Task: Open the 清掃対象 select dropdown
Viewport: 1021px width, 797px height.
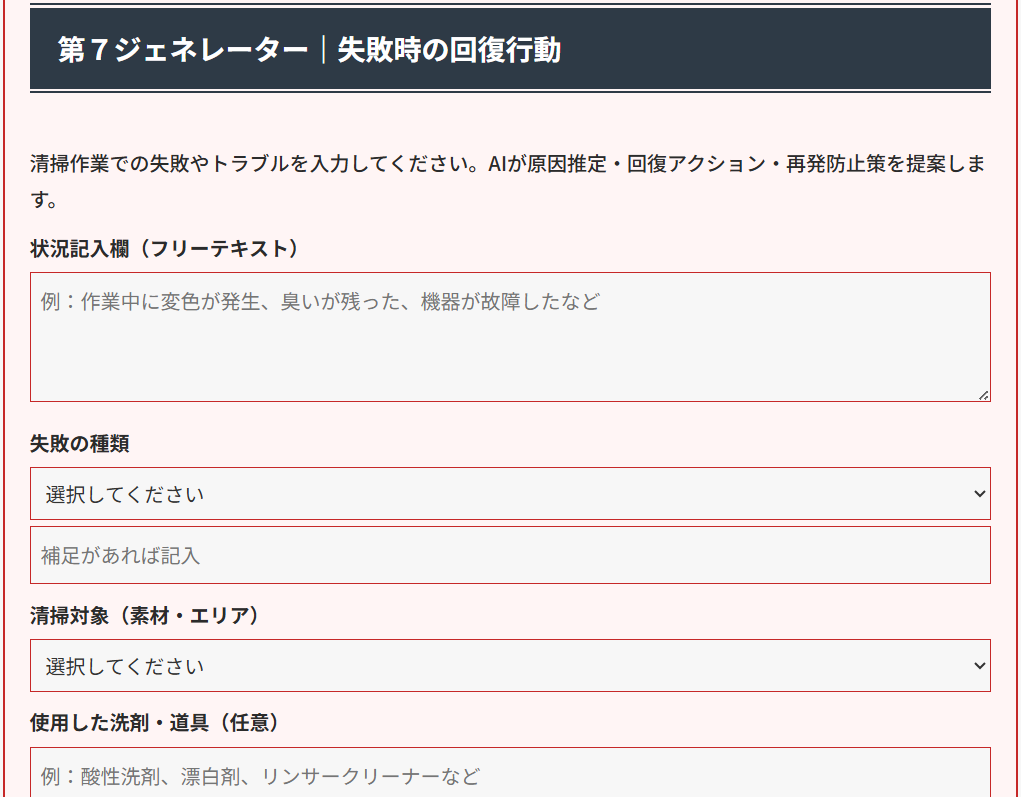Action: 510,666
